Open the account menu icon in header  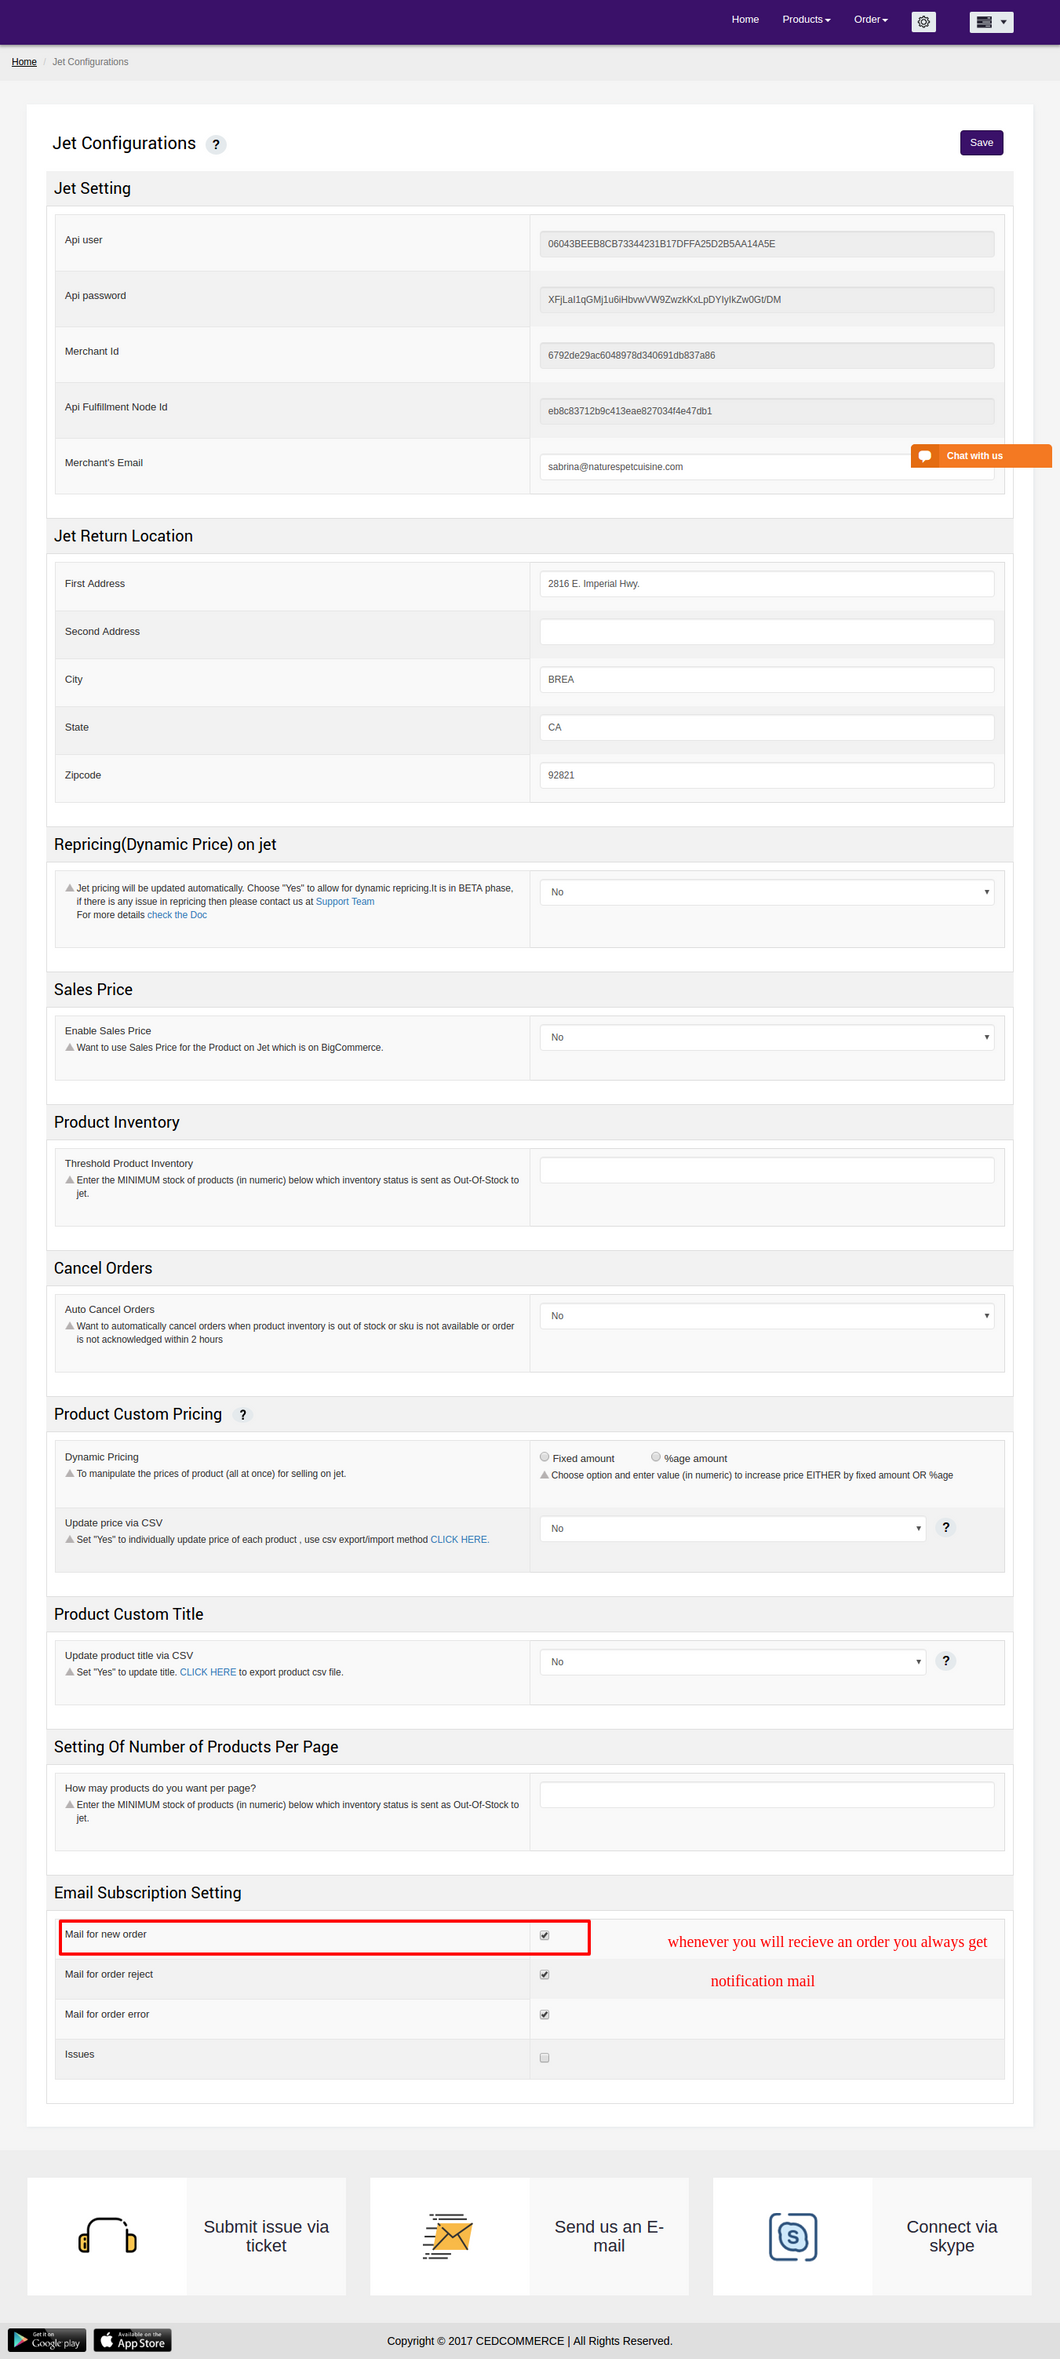[991, 21]
